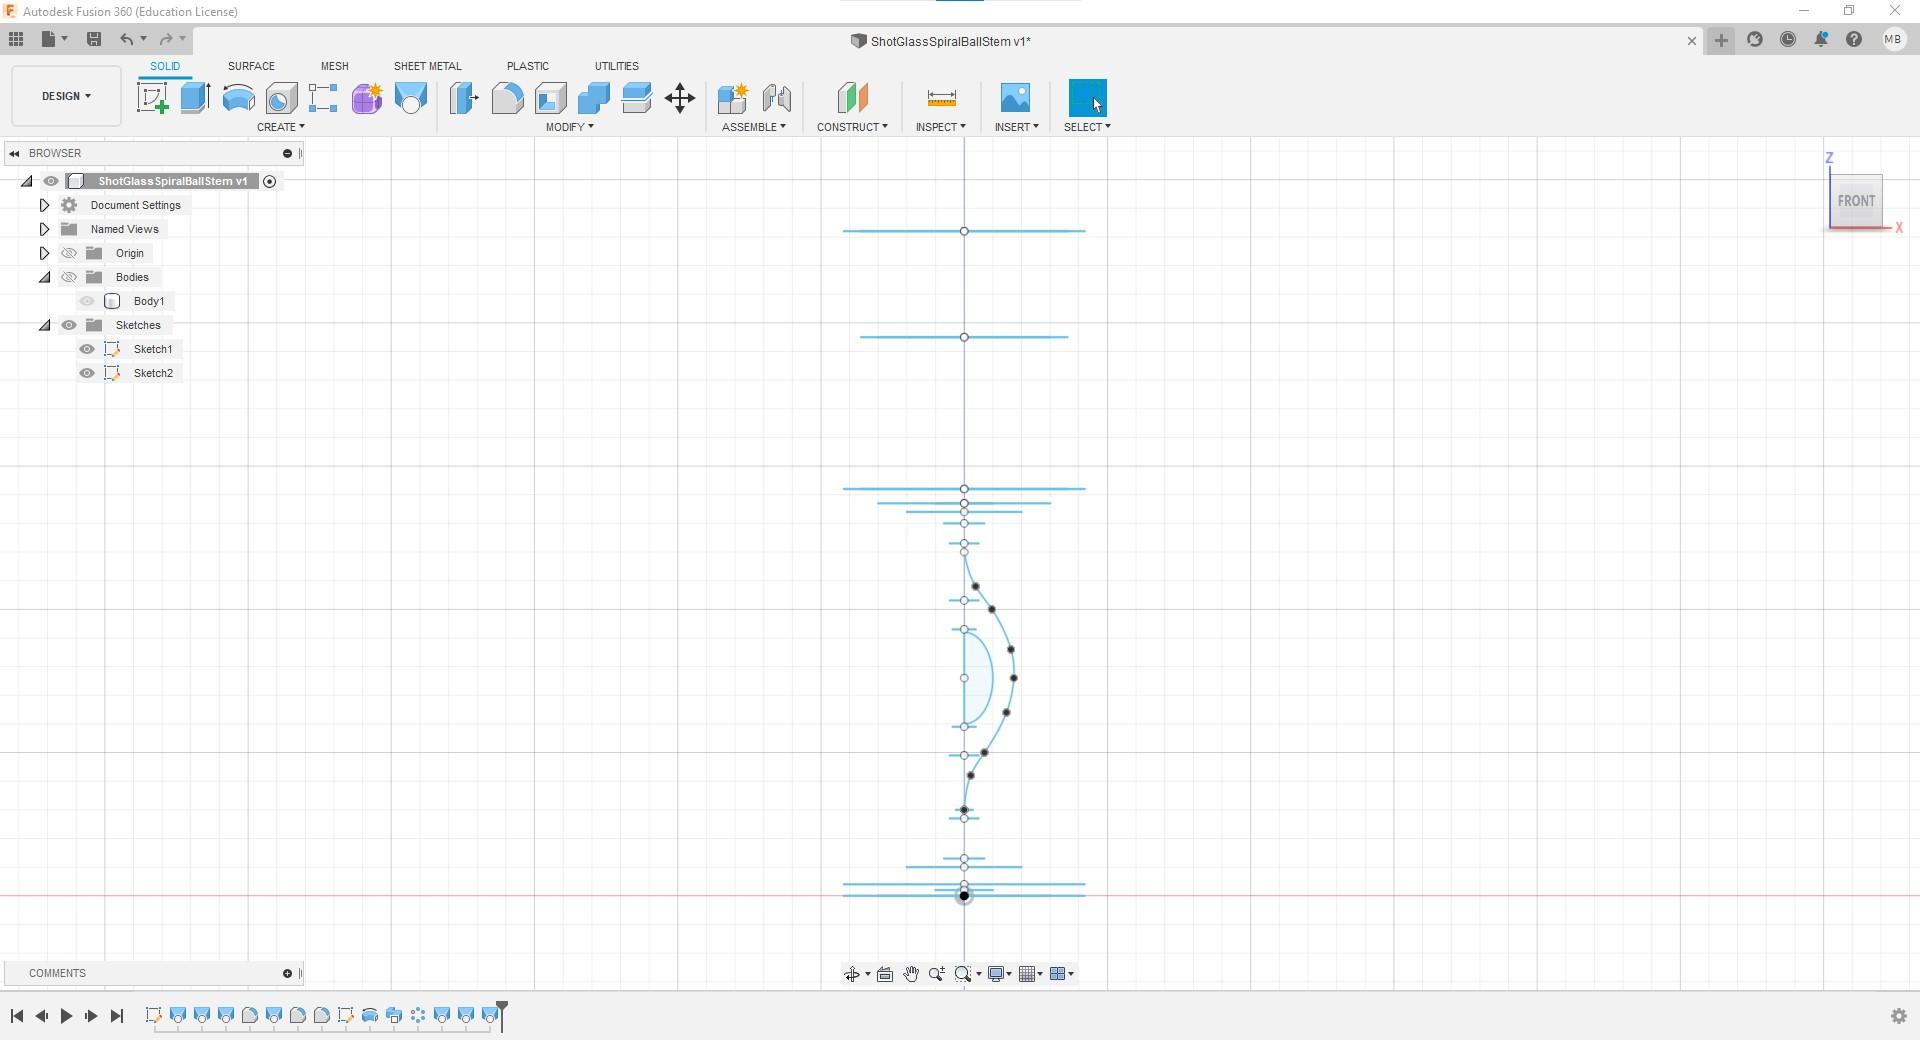Viewport: 1920px width, 1040px height.
Task: Select the Shell tool
Action: coord(550,98)
